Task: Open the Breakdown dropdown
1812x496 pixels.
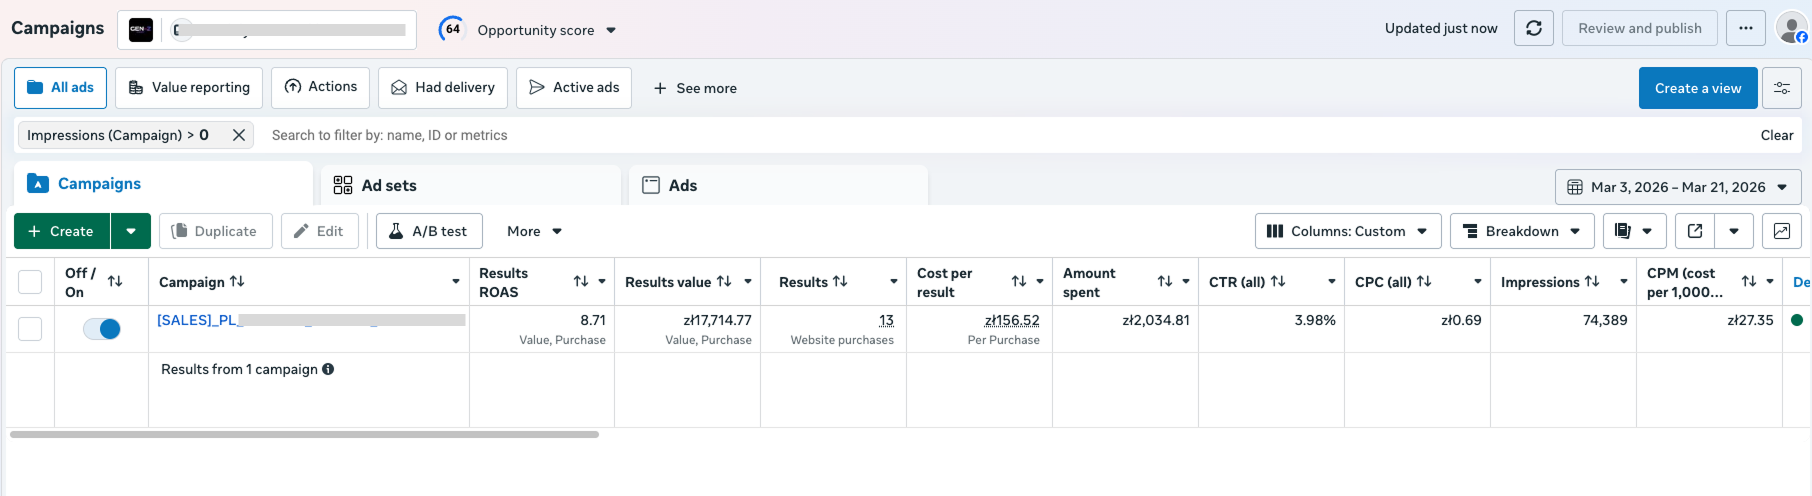Action: (1520, 231)
